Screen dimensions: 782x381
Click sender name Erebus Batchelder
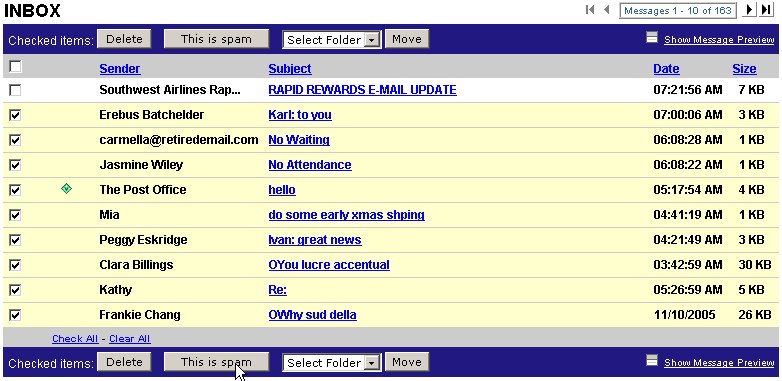click(x=152, y=115)
